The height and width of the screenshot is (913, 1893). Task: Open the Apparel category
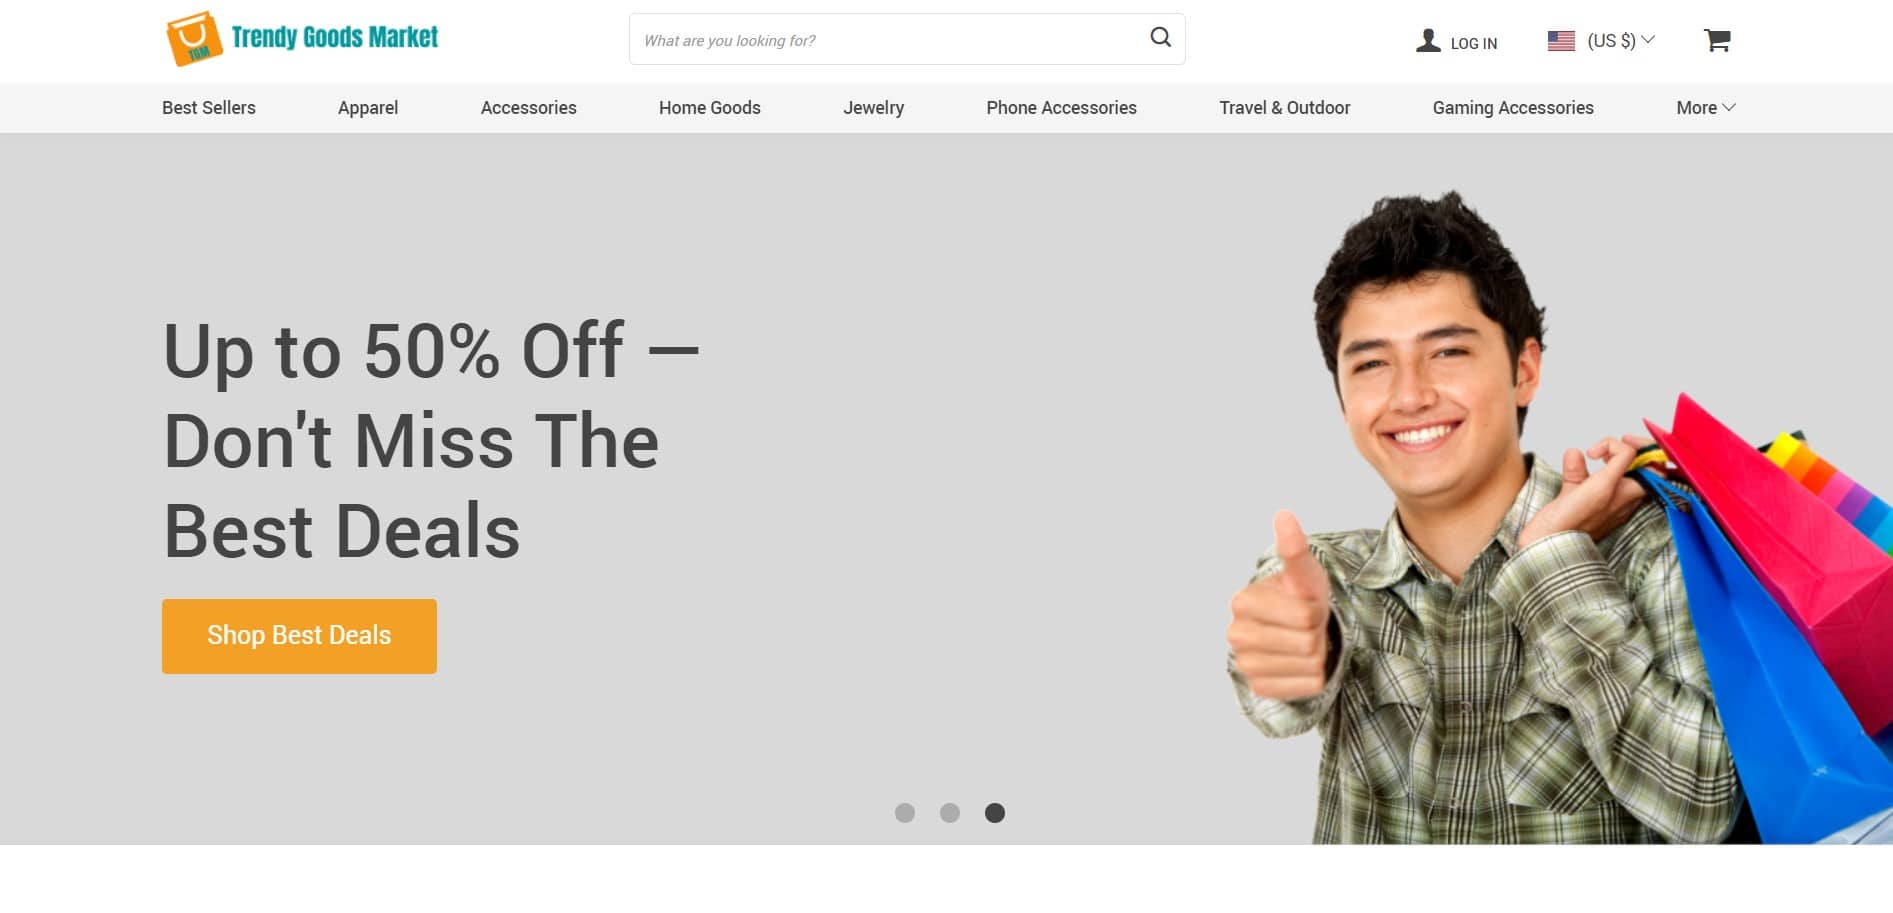coord(368,107)
